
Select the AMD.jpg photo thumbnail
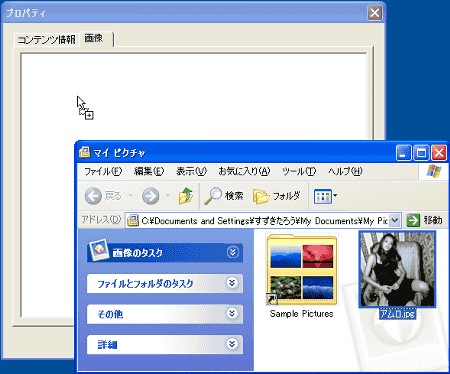(397, 269)
